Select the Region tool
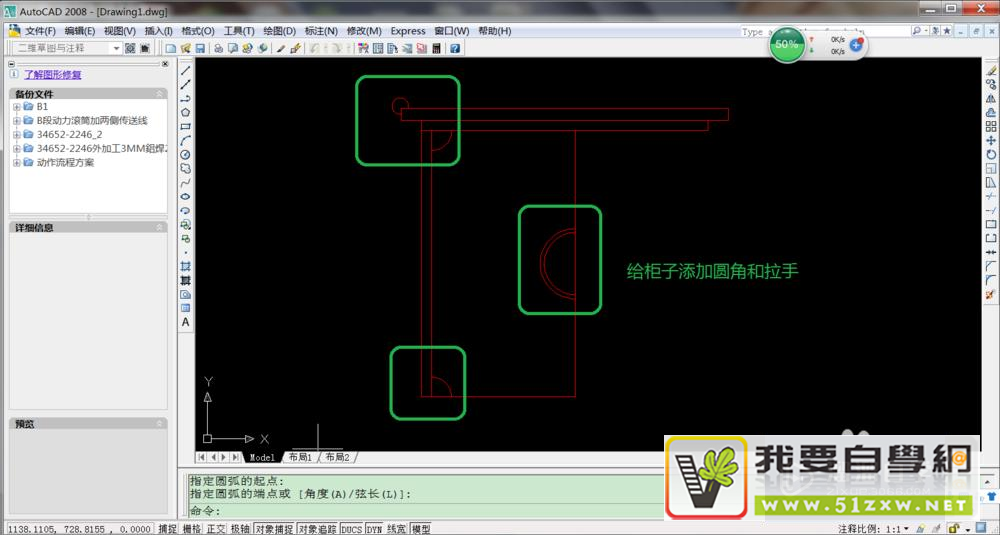Screen dimensions: 1000x535 [186, 295]
